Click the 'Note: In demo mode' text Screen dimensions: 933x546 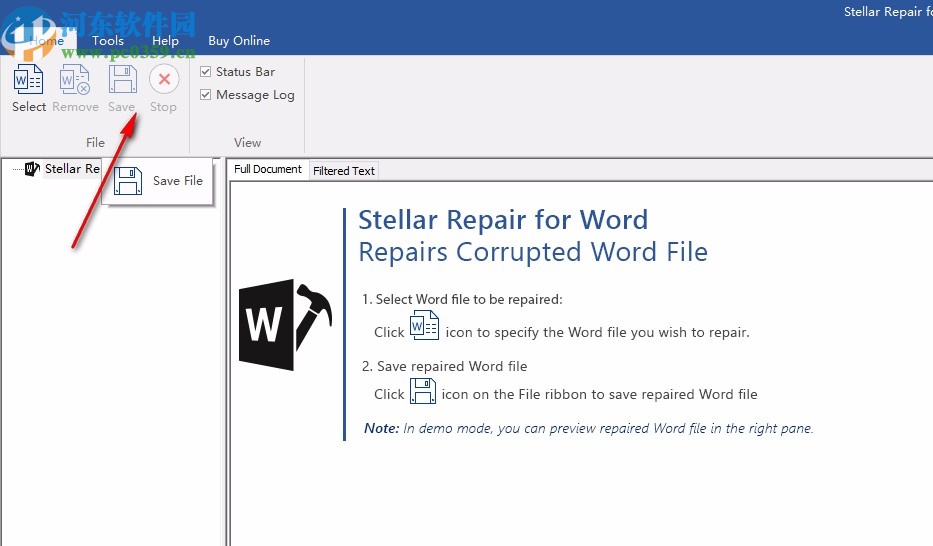[x=588, y=428]
